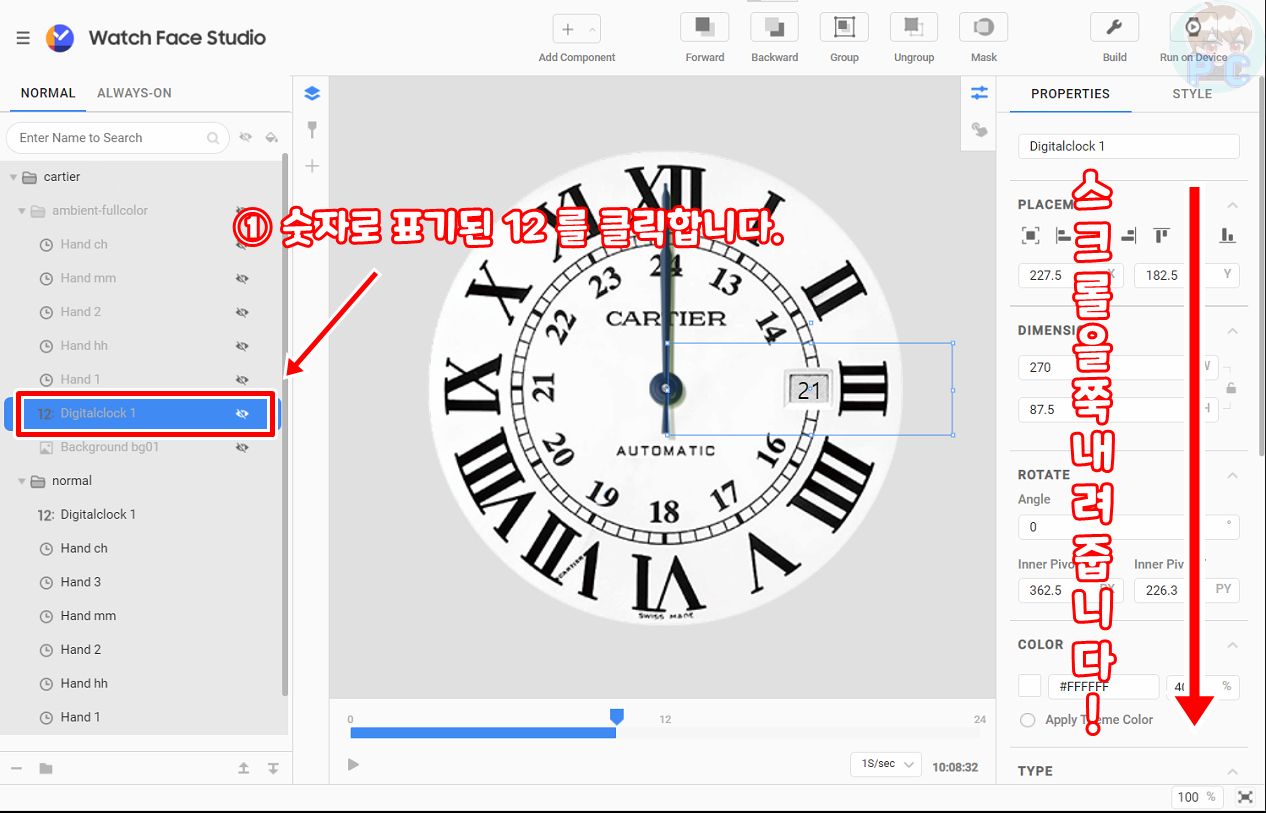Collapse the PLACEMENT section chevron
Viewport: 1266px width, 813px height.
pos(1232,205)
